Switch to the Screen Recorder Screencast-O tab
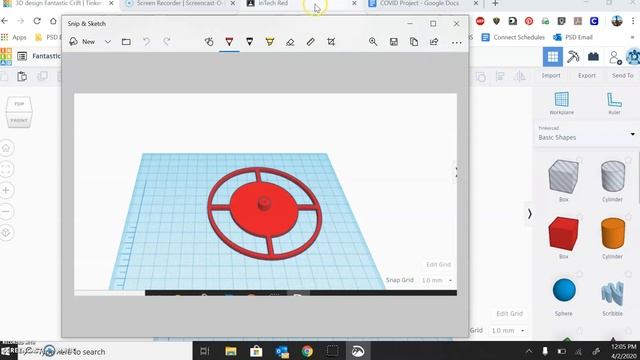Image resolution: width=640 pixels, height=360 pixels. tap(180, 3)
